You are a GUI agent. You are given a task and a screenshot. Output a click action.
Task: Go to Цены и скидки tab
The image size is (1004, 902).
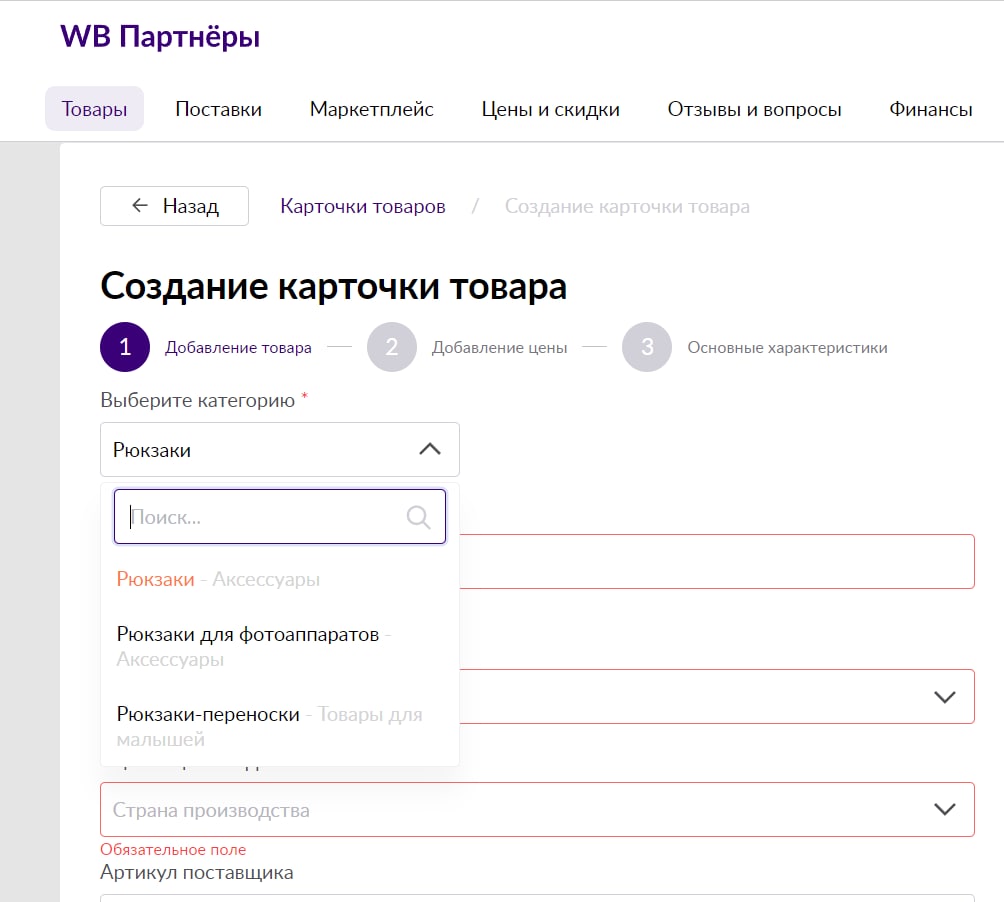pos(550,109)
